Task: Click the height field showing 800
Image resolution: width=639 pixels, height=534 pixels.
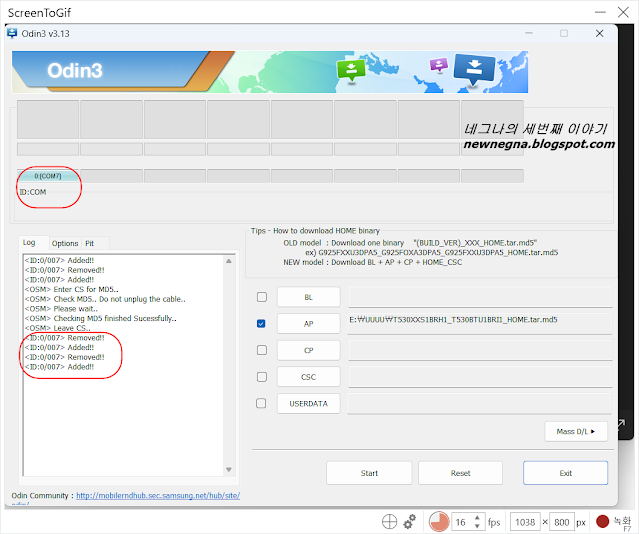Action: 562,522
